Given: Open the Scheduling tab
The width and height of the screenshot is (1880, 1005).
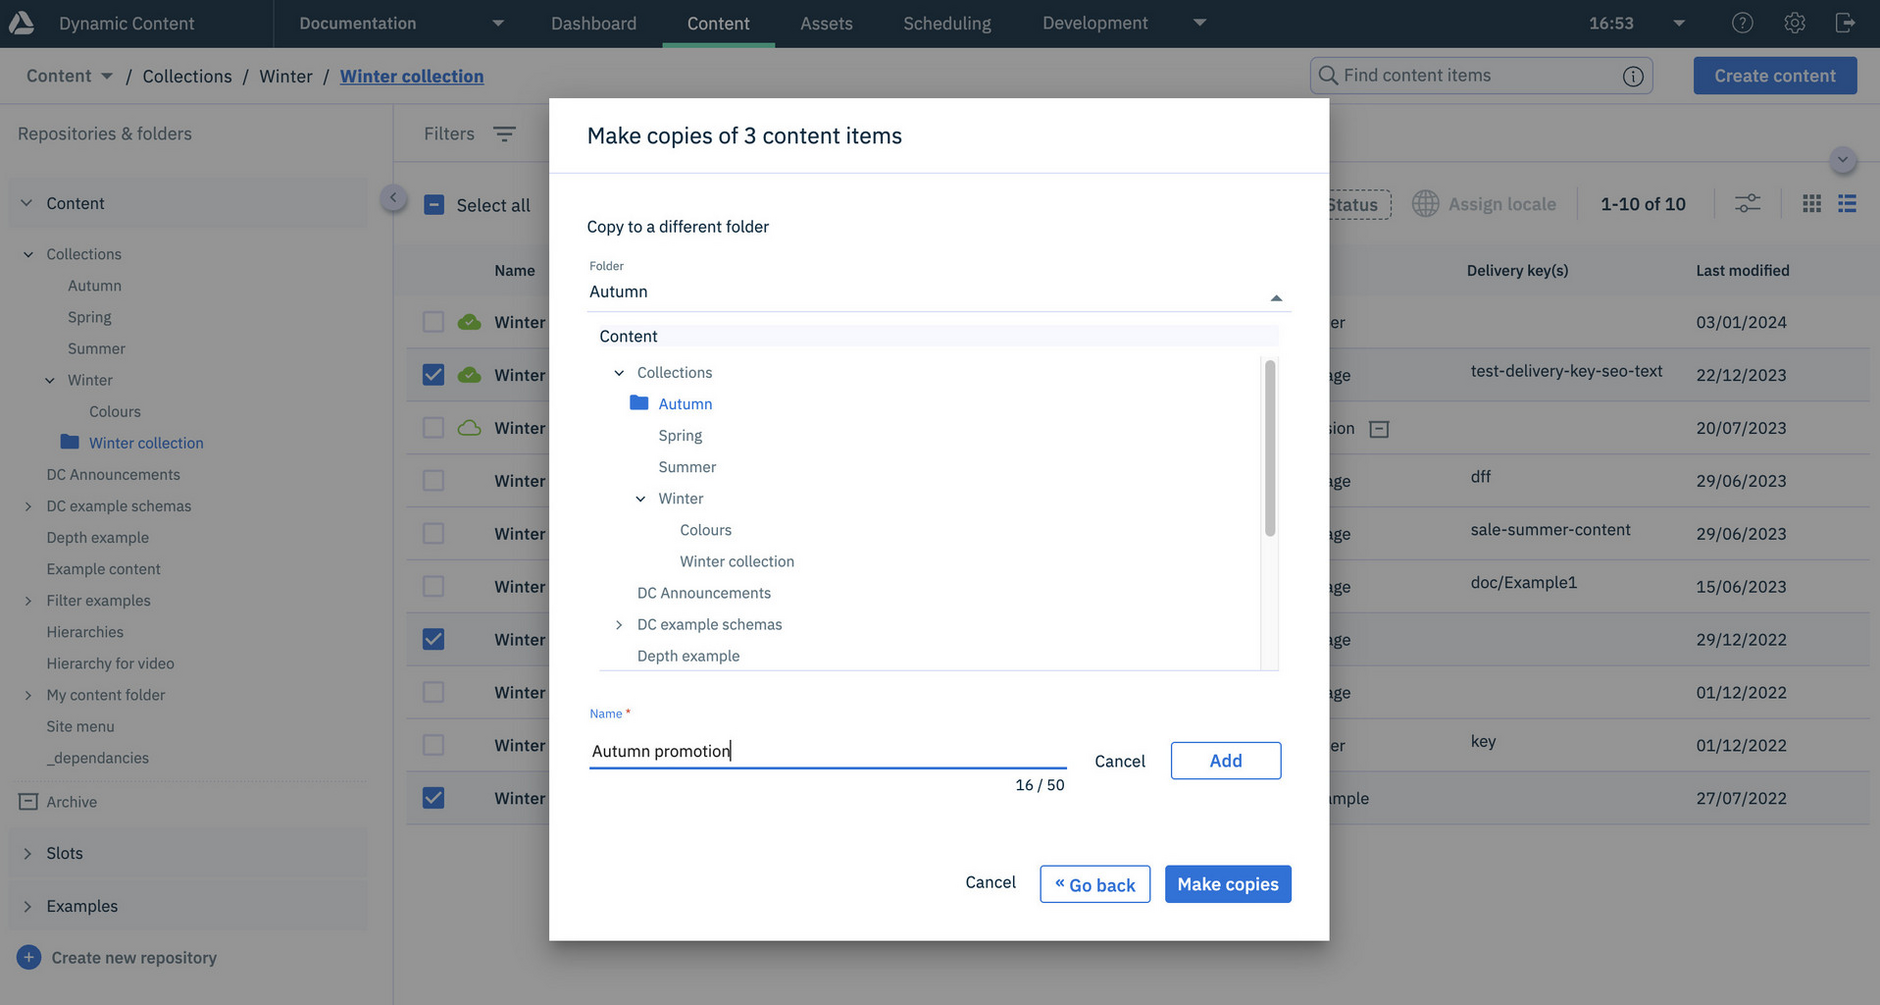Looking at the screenshot, I should coord(947,23).
